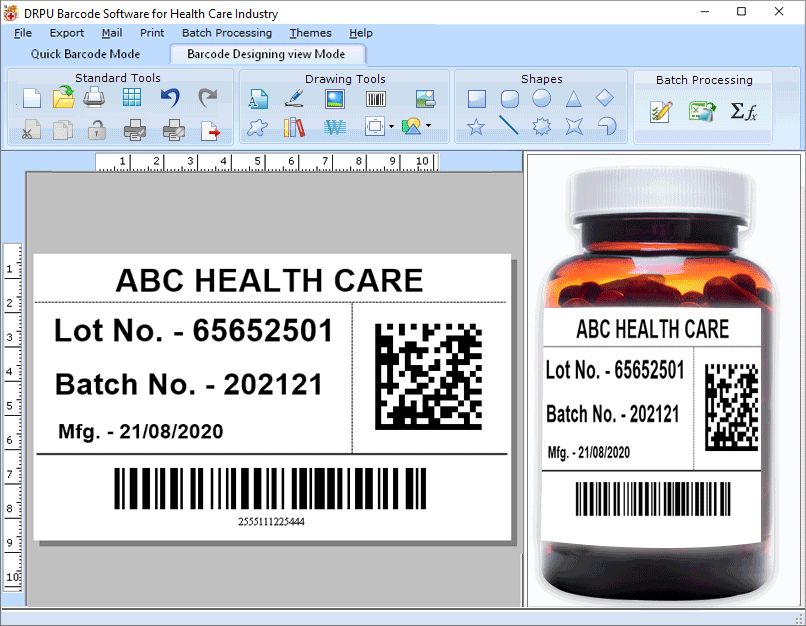Select the 2D data matrix barcode on the label

coord(428,376)
